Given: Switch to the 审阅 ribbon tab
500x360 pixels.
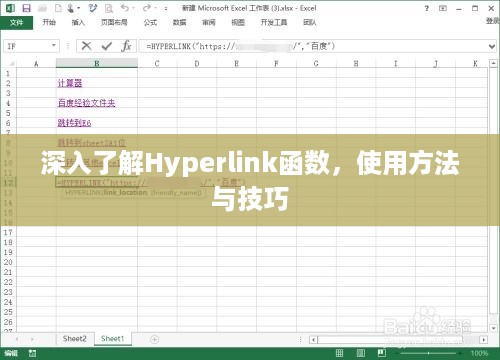Looking at the screenshot, I should click(x=209, y=22).
